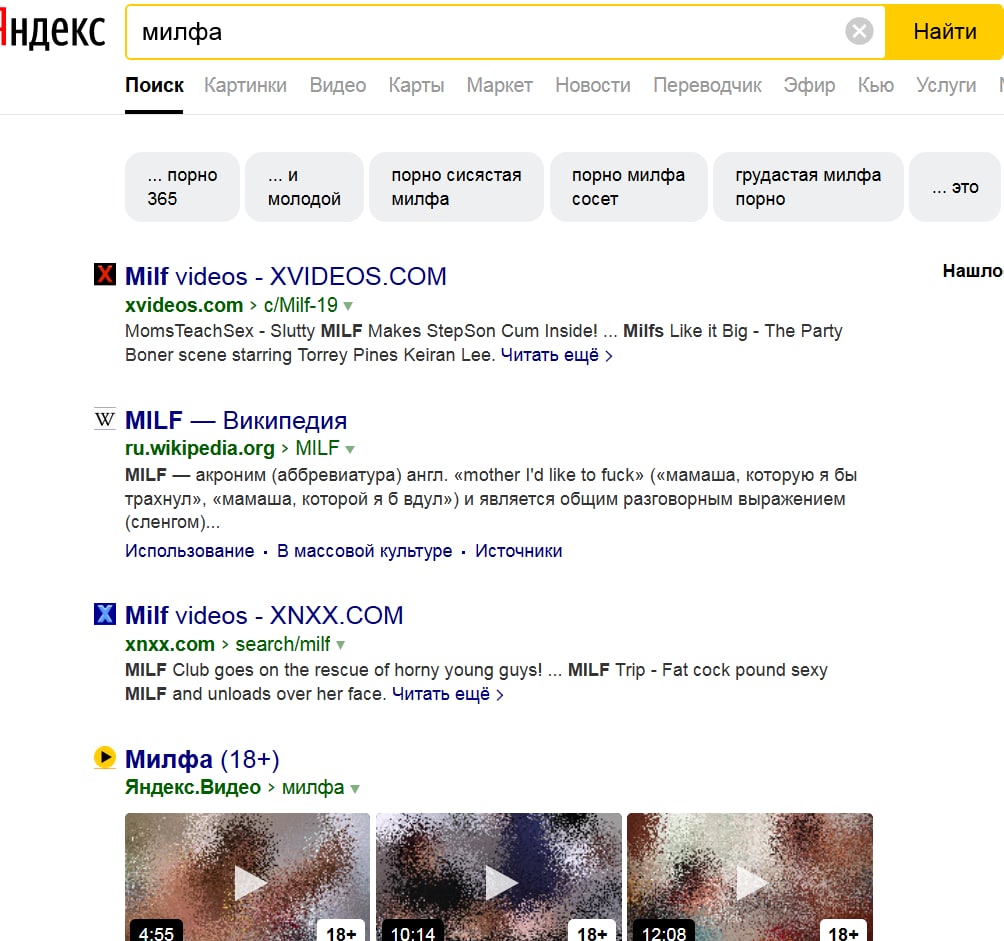Viewport: 1004px width, 941px height.
Task: Expand xvideos.com result options arrow
Action: coord(348,306)
